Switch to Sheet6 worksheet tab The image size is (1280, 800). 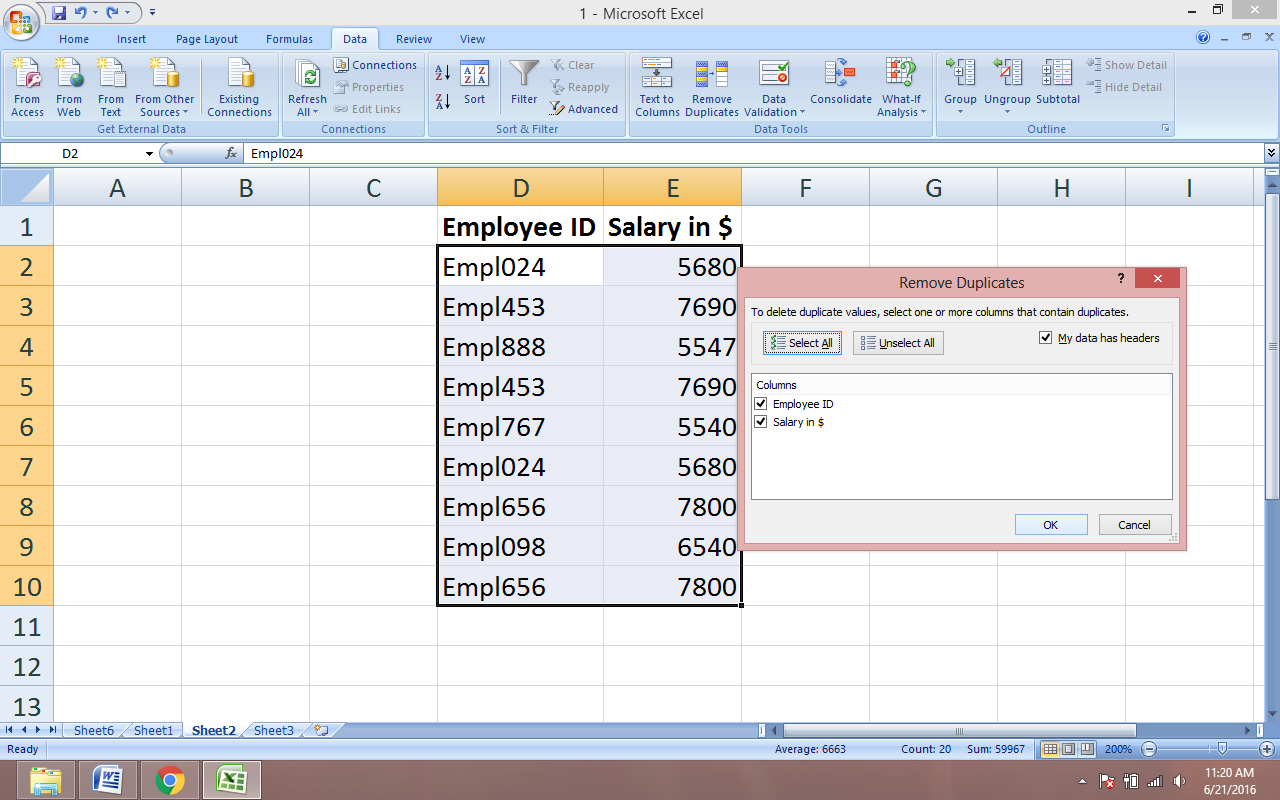pyautogui.click(x=94, y=730)
